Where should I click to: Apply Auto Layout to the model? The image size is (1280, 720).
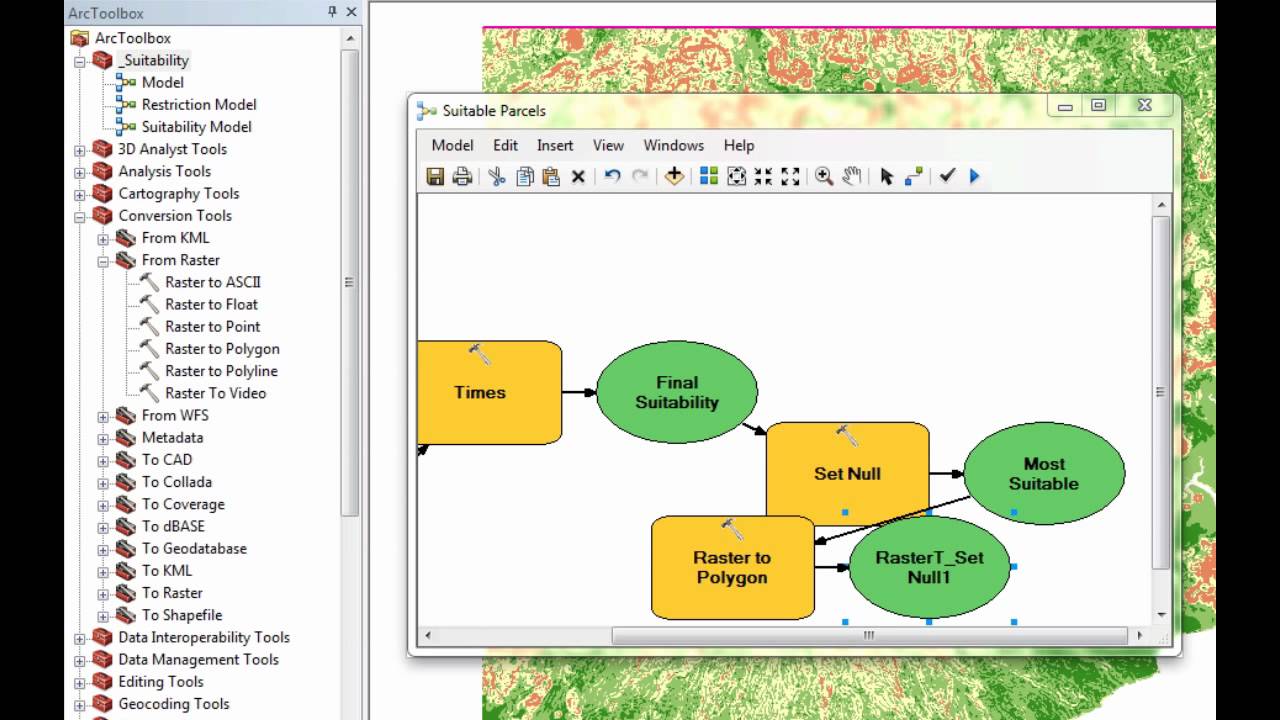[x=709, y=176]
